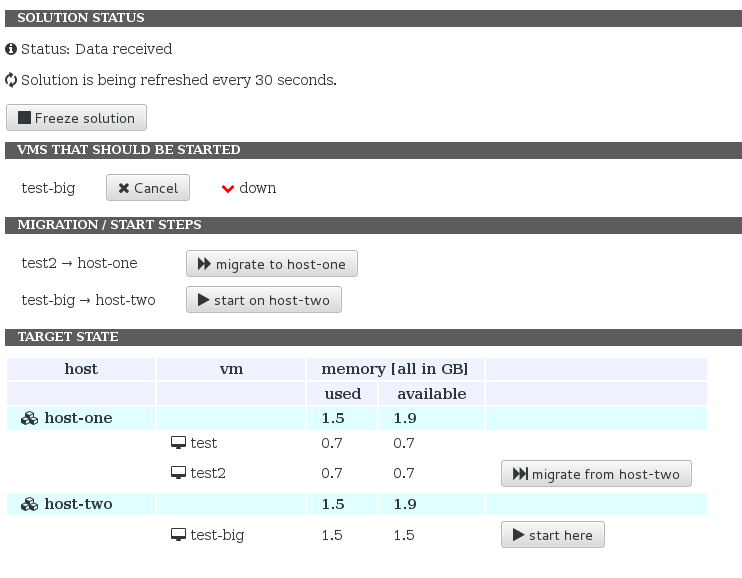Click the red down chevron icon
This screenshot has height=578, width=742.
point(228,188)
